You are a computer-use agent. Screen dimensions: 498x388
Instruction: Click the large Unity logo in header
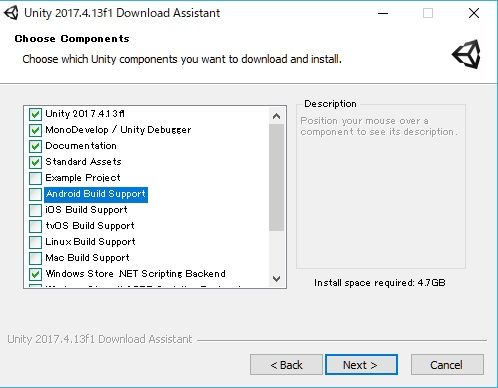467,54
